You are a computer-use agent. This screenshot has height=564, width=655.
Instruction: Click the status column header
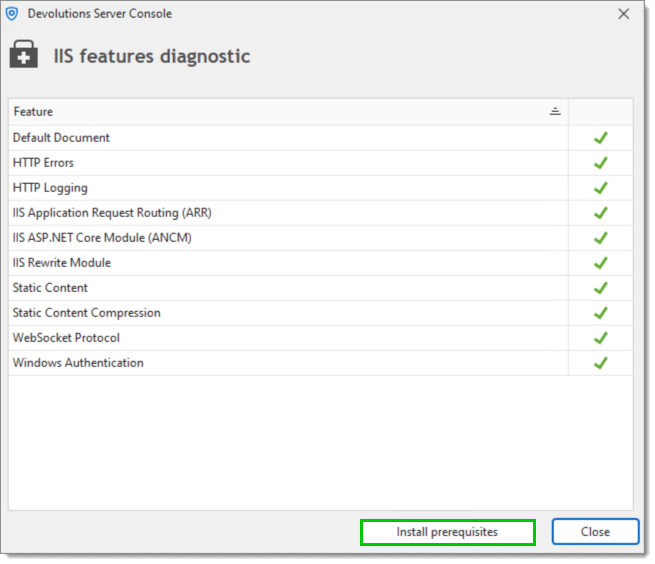[601, 112]
